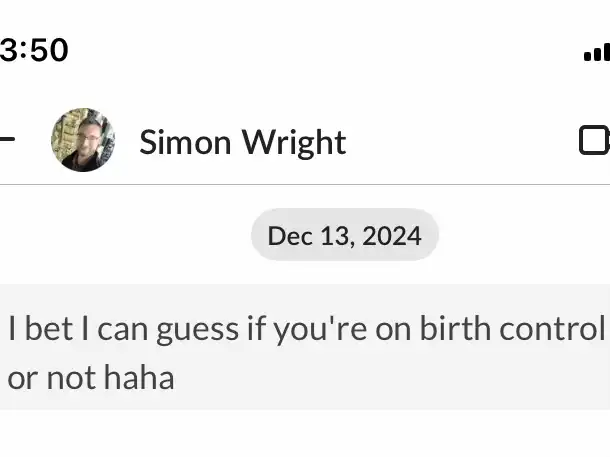Image resolution: width=610 pixels, height=457 pixels.
Task: Select the birth control message bubble
Action: tap(305, 347)
